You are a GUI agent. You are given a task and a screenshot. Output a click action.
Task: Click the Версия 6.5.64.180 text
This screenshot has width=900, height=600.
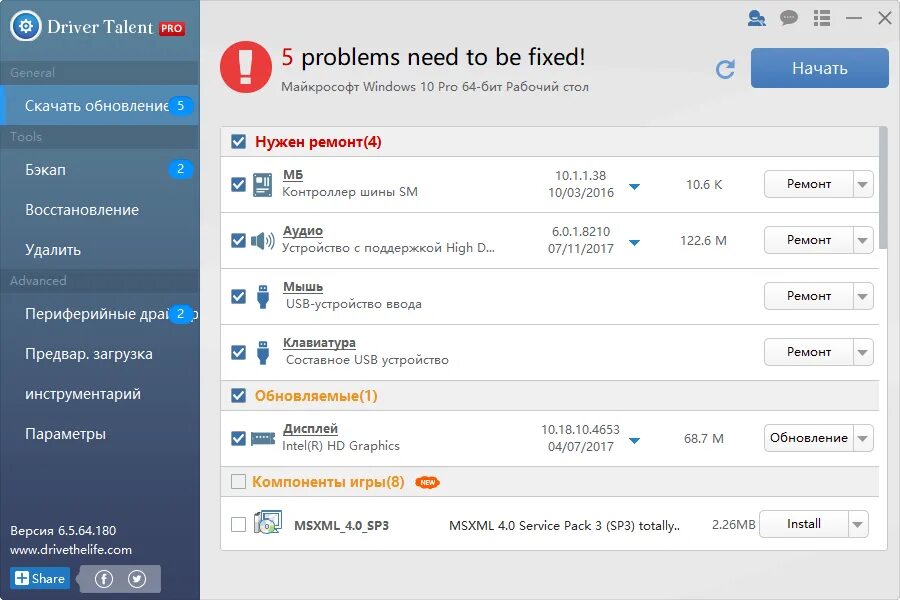(63, 531)
